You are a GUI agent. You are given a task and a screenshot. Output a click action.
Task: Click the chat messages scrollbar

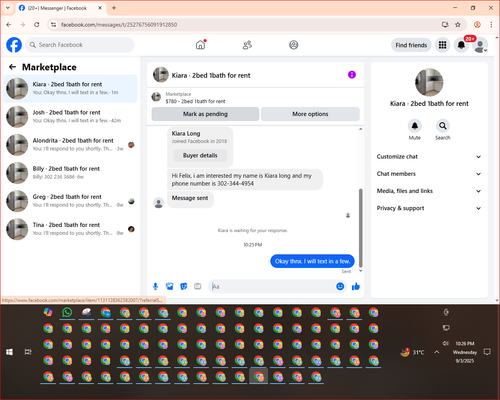click(360, 228)
